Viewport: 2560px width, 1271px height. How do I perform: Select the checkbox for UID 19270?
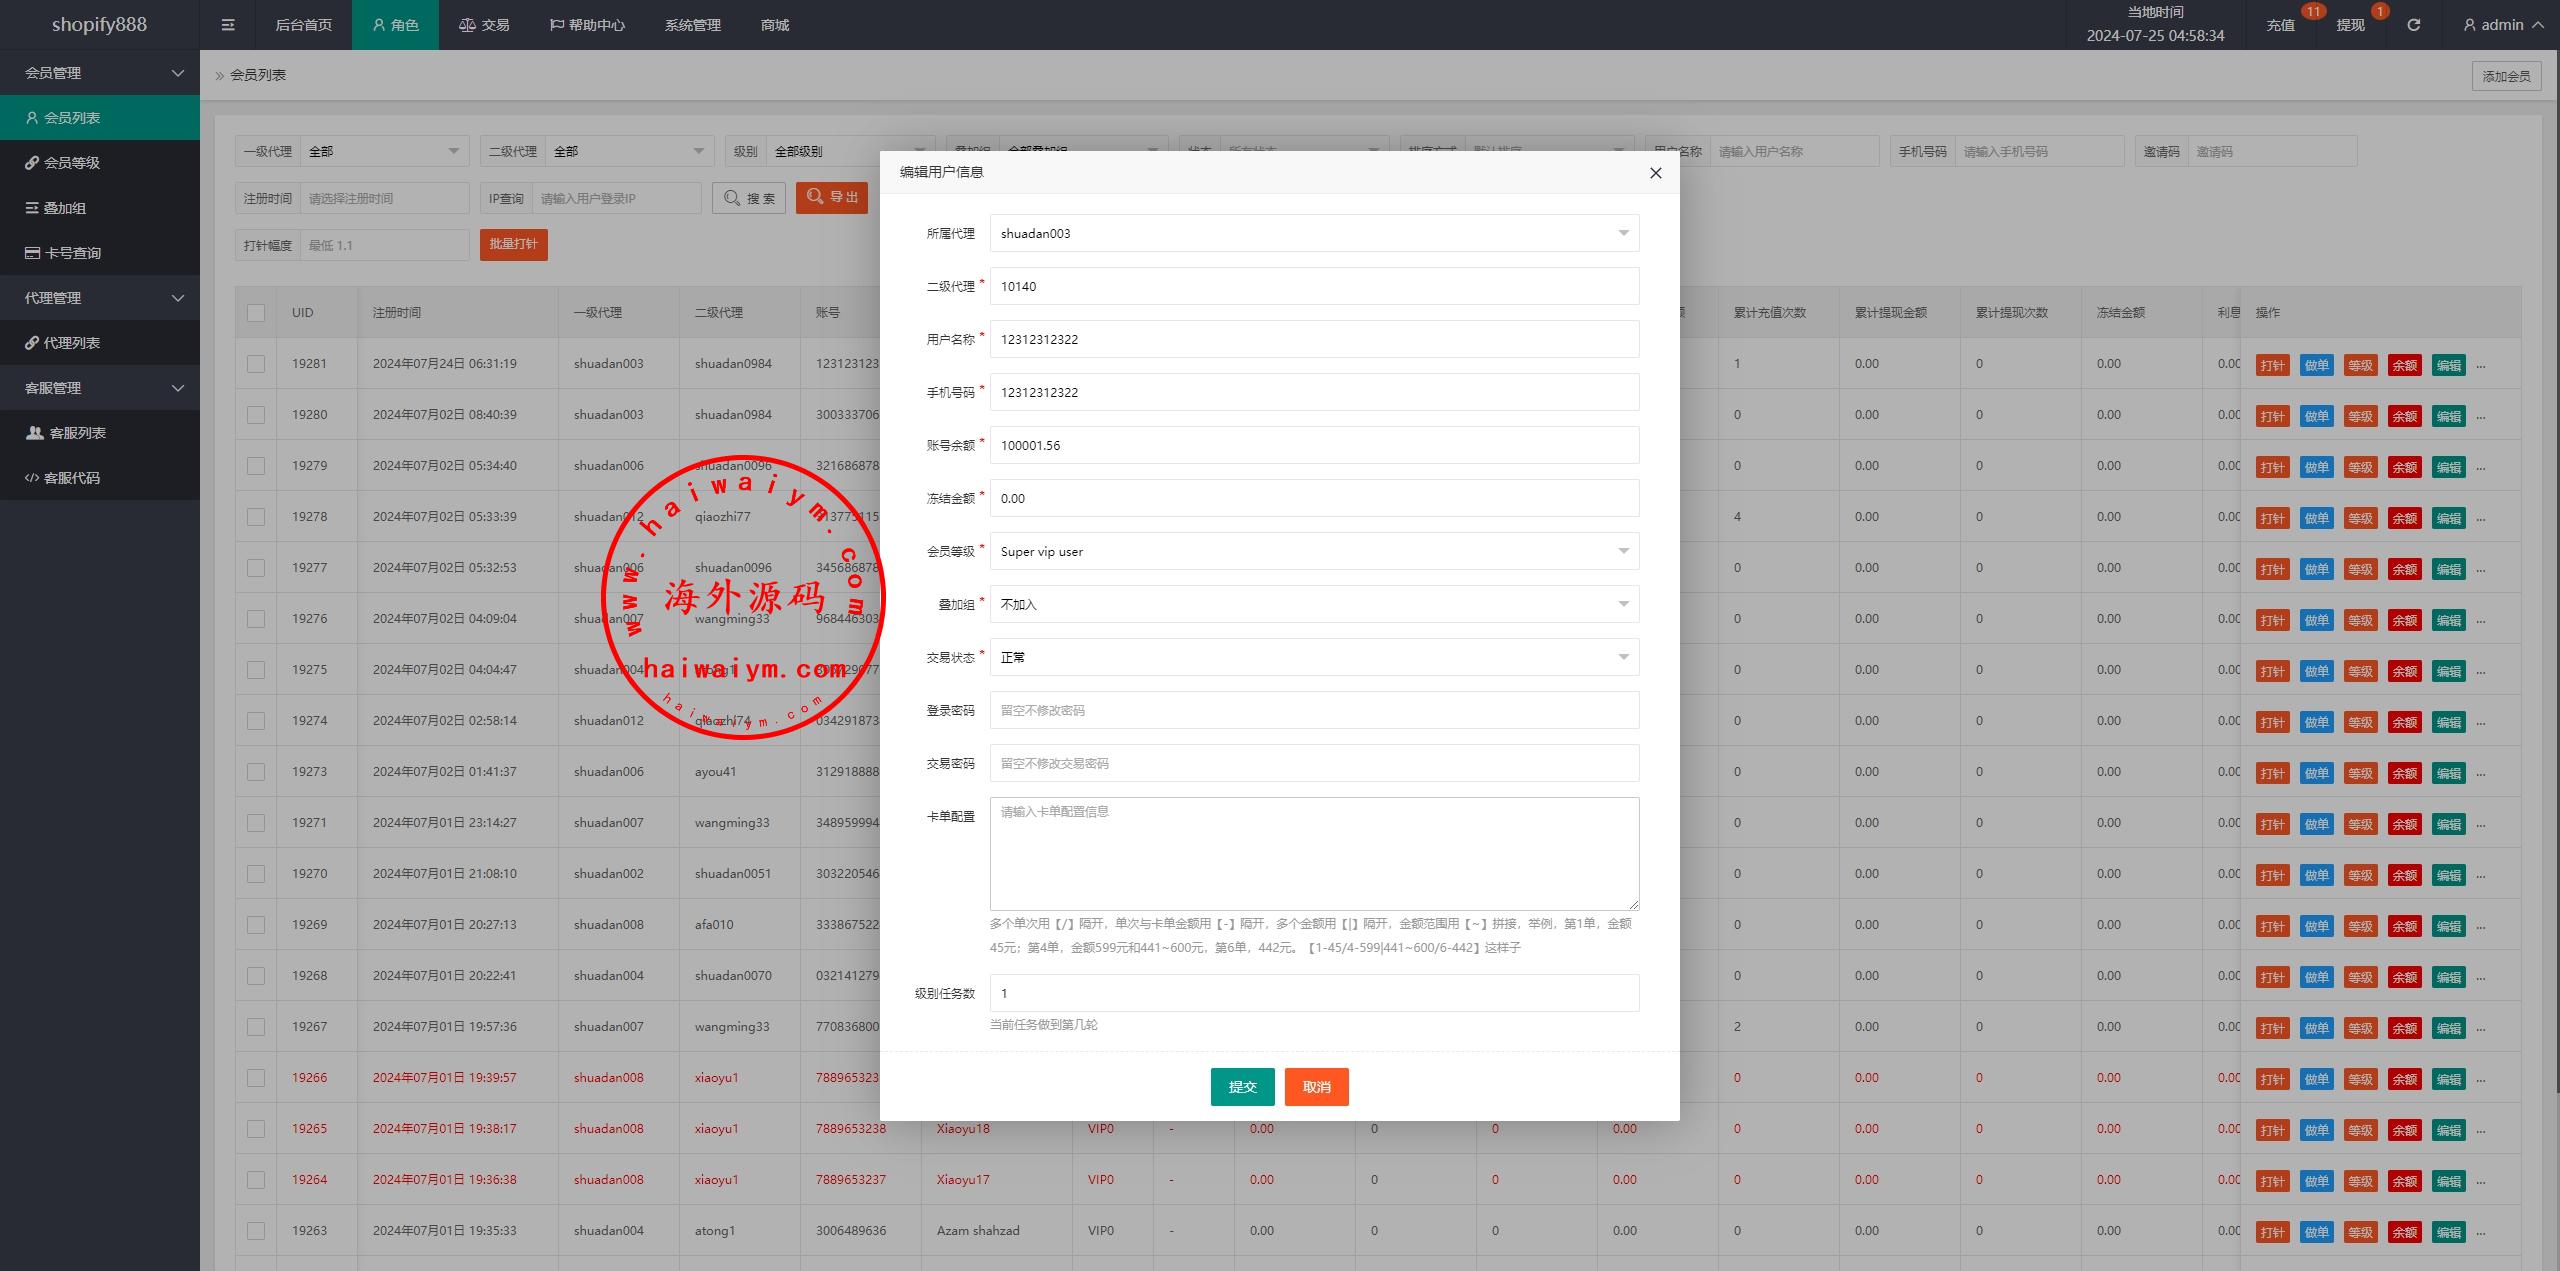point(256,874)
